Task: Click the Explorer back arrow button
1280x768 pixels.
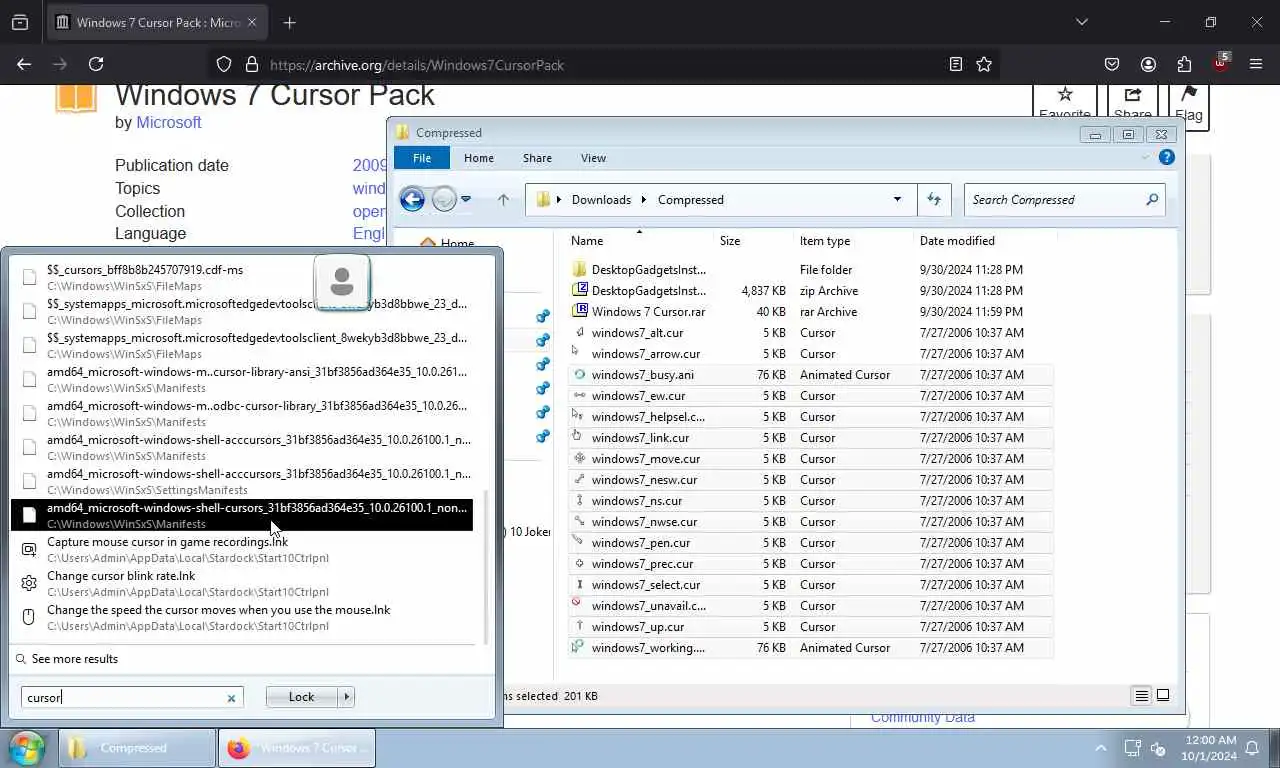Action: pyautogui.click(x=412, y=199)
